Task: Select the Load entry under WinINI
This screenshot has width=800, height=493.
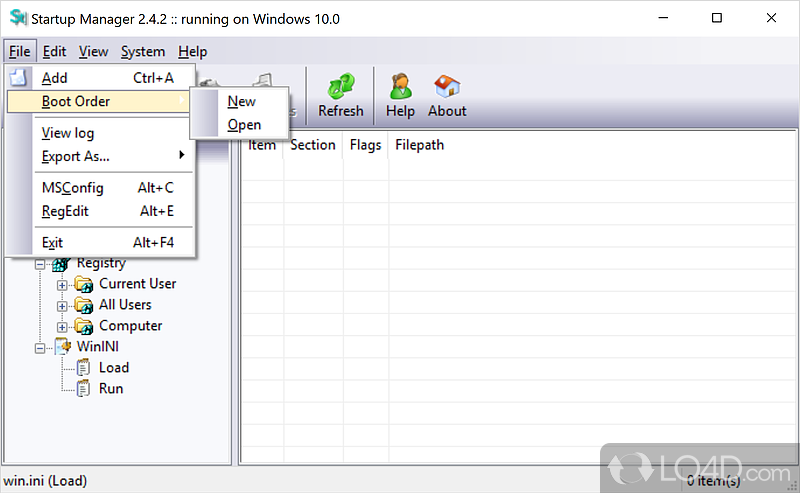Action: coord(114,367)
